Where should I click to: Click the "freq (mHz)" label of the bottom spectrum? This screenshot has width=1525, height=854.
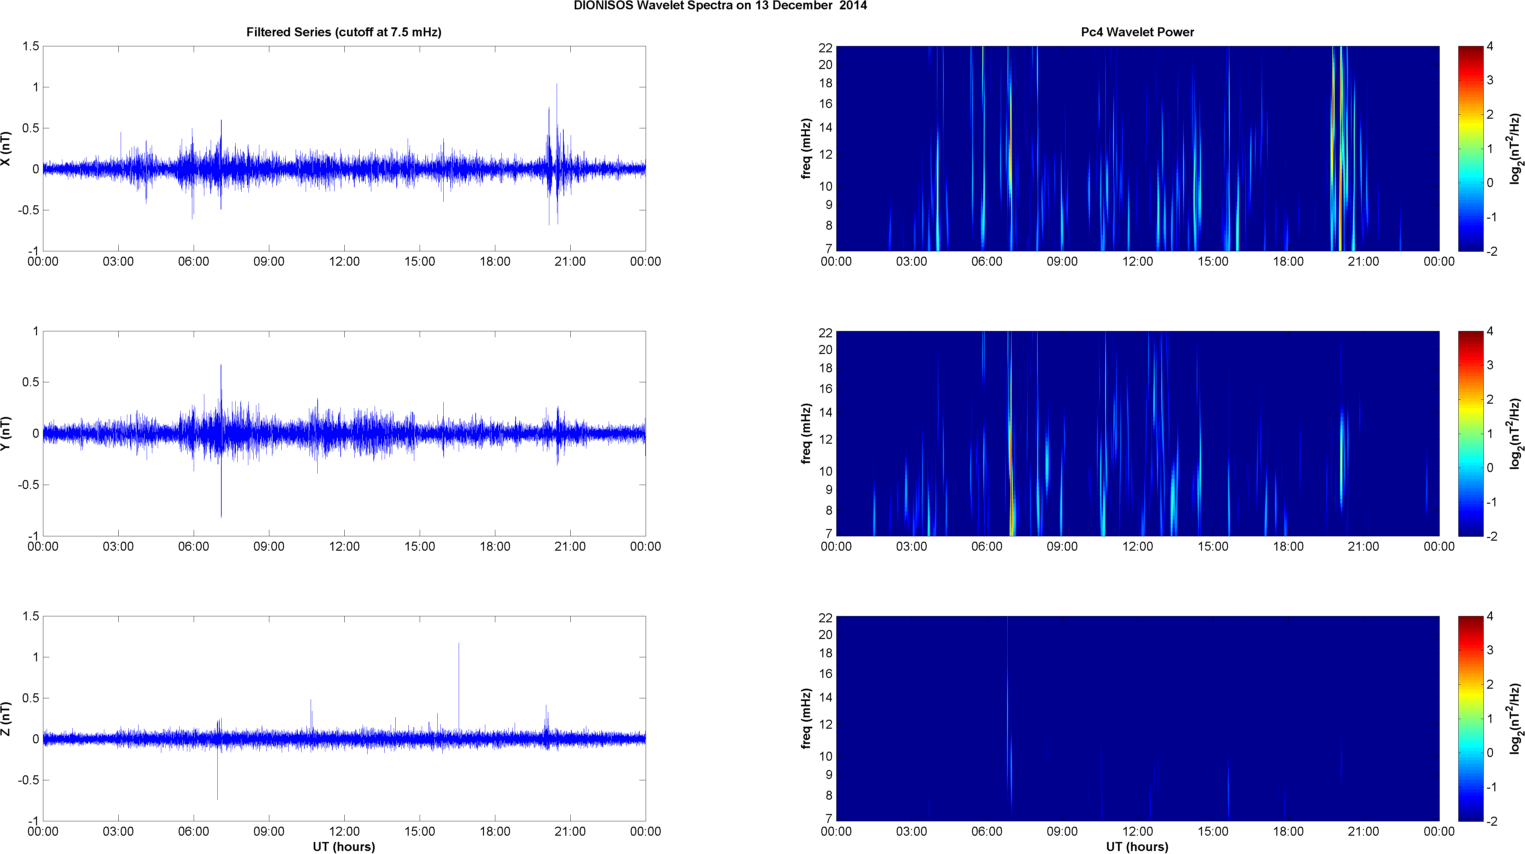coord(806,718)
